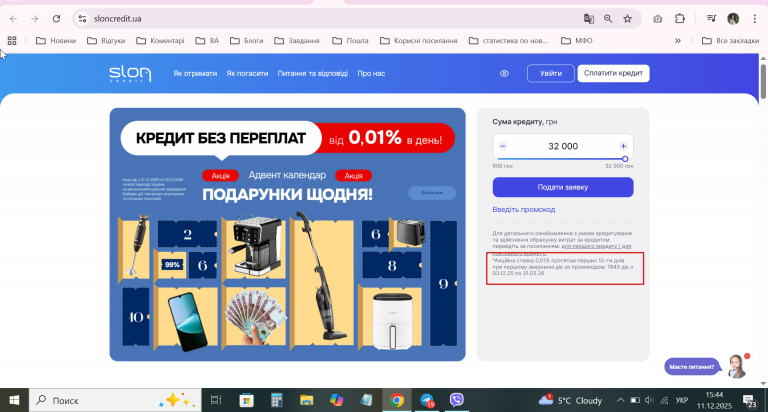The image size is (768, 412).
Task: Increase loan amount with plus button
Action: pos(623,146)
